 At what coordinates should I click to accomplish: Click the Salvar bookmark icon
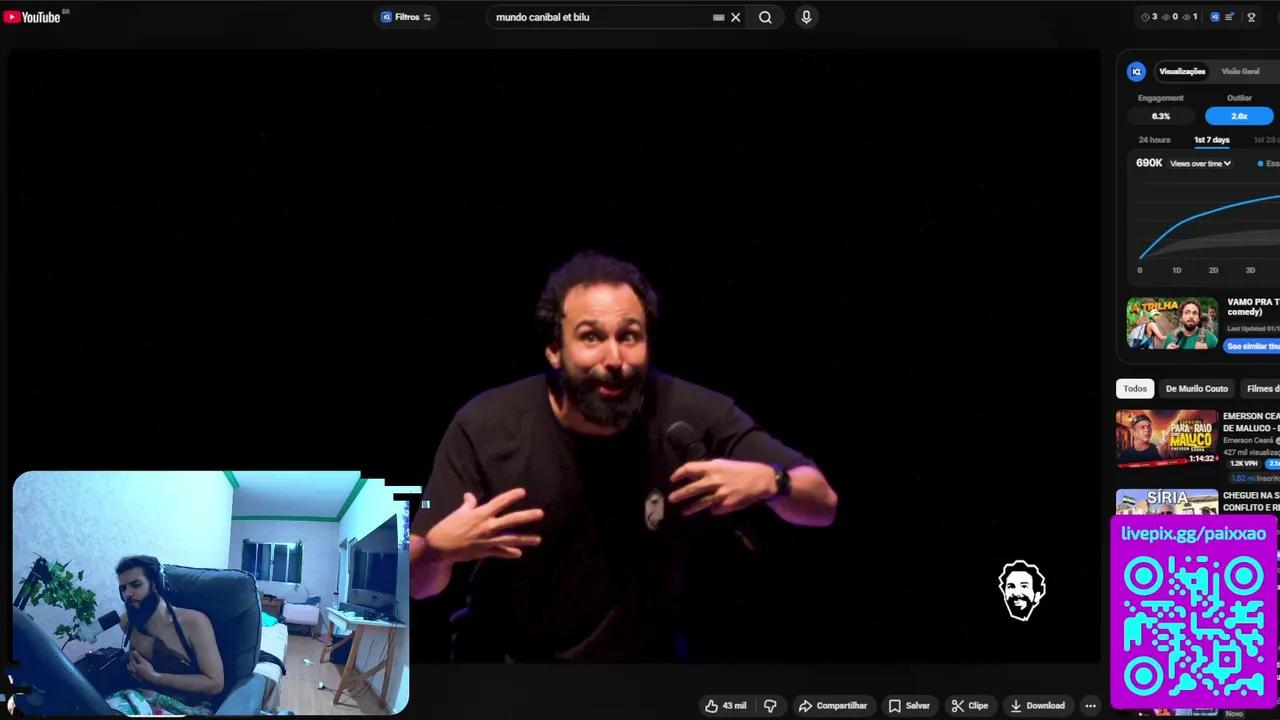point(896,705)
